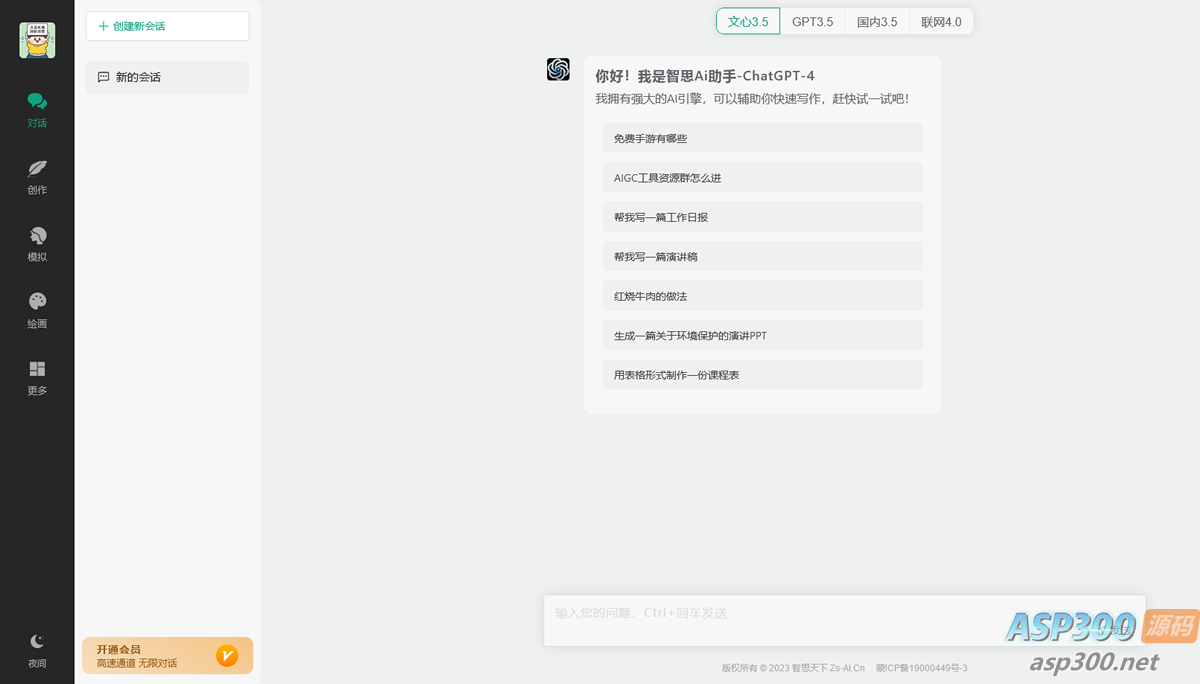Click the 版权所有 2023 智思天下 footer text
This screenshot has height=684, width=1200.
[793, 668]
